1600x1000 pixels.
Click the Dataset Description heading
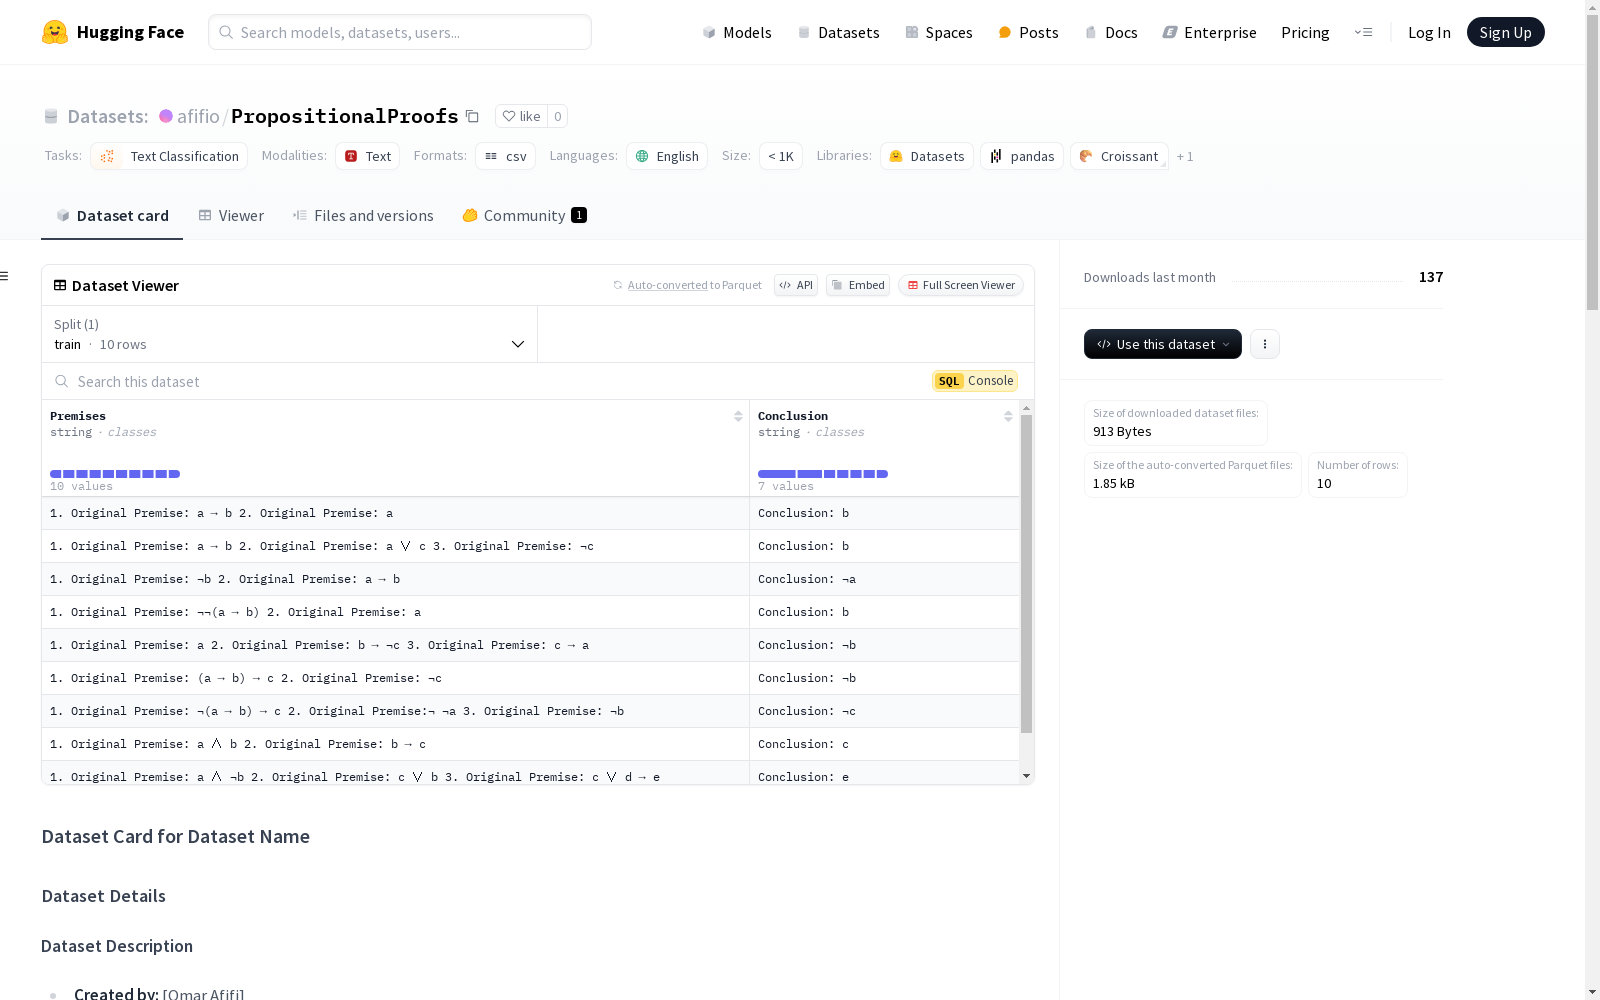117,946
